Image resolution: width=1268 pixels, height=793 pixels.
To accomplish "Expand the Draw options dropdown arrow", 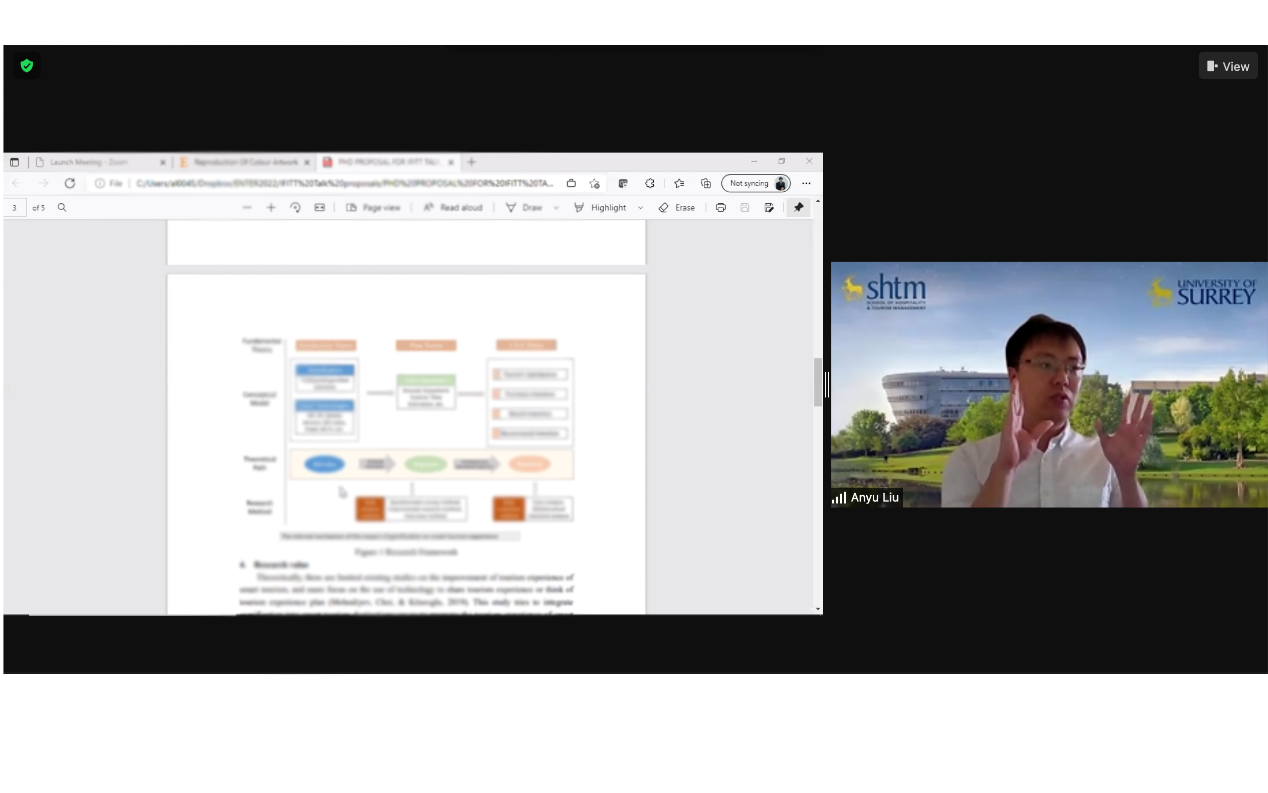I will tap(556, 208).
